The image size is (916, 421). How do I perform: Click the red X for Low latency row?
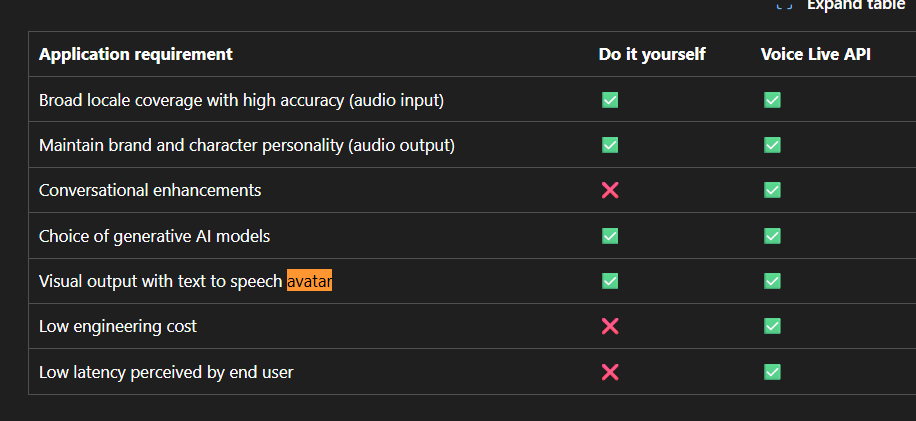610,372
